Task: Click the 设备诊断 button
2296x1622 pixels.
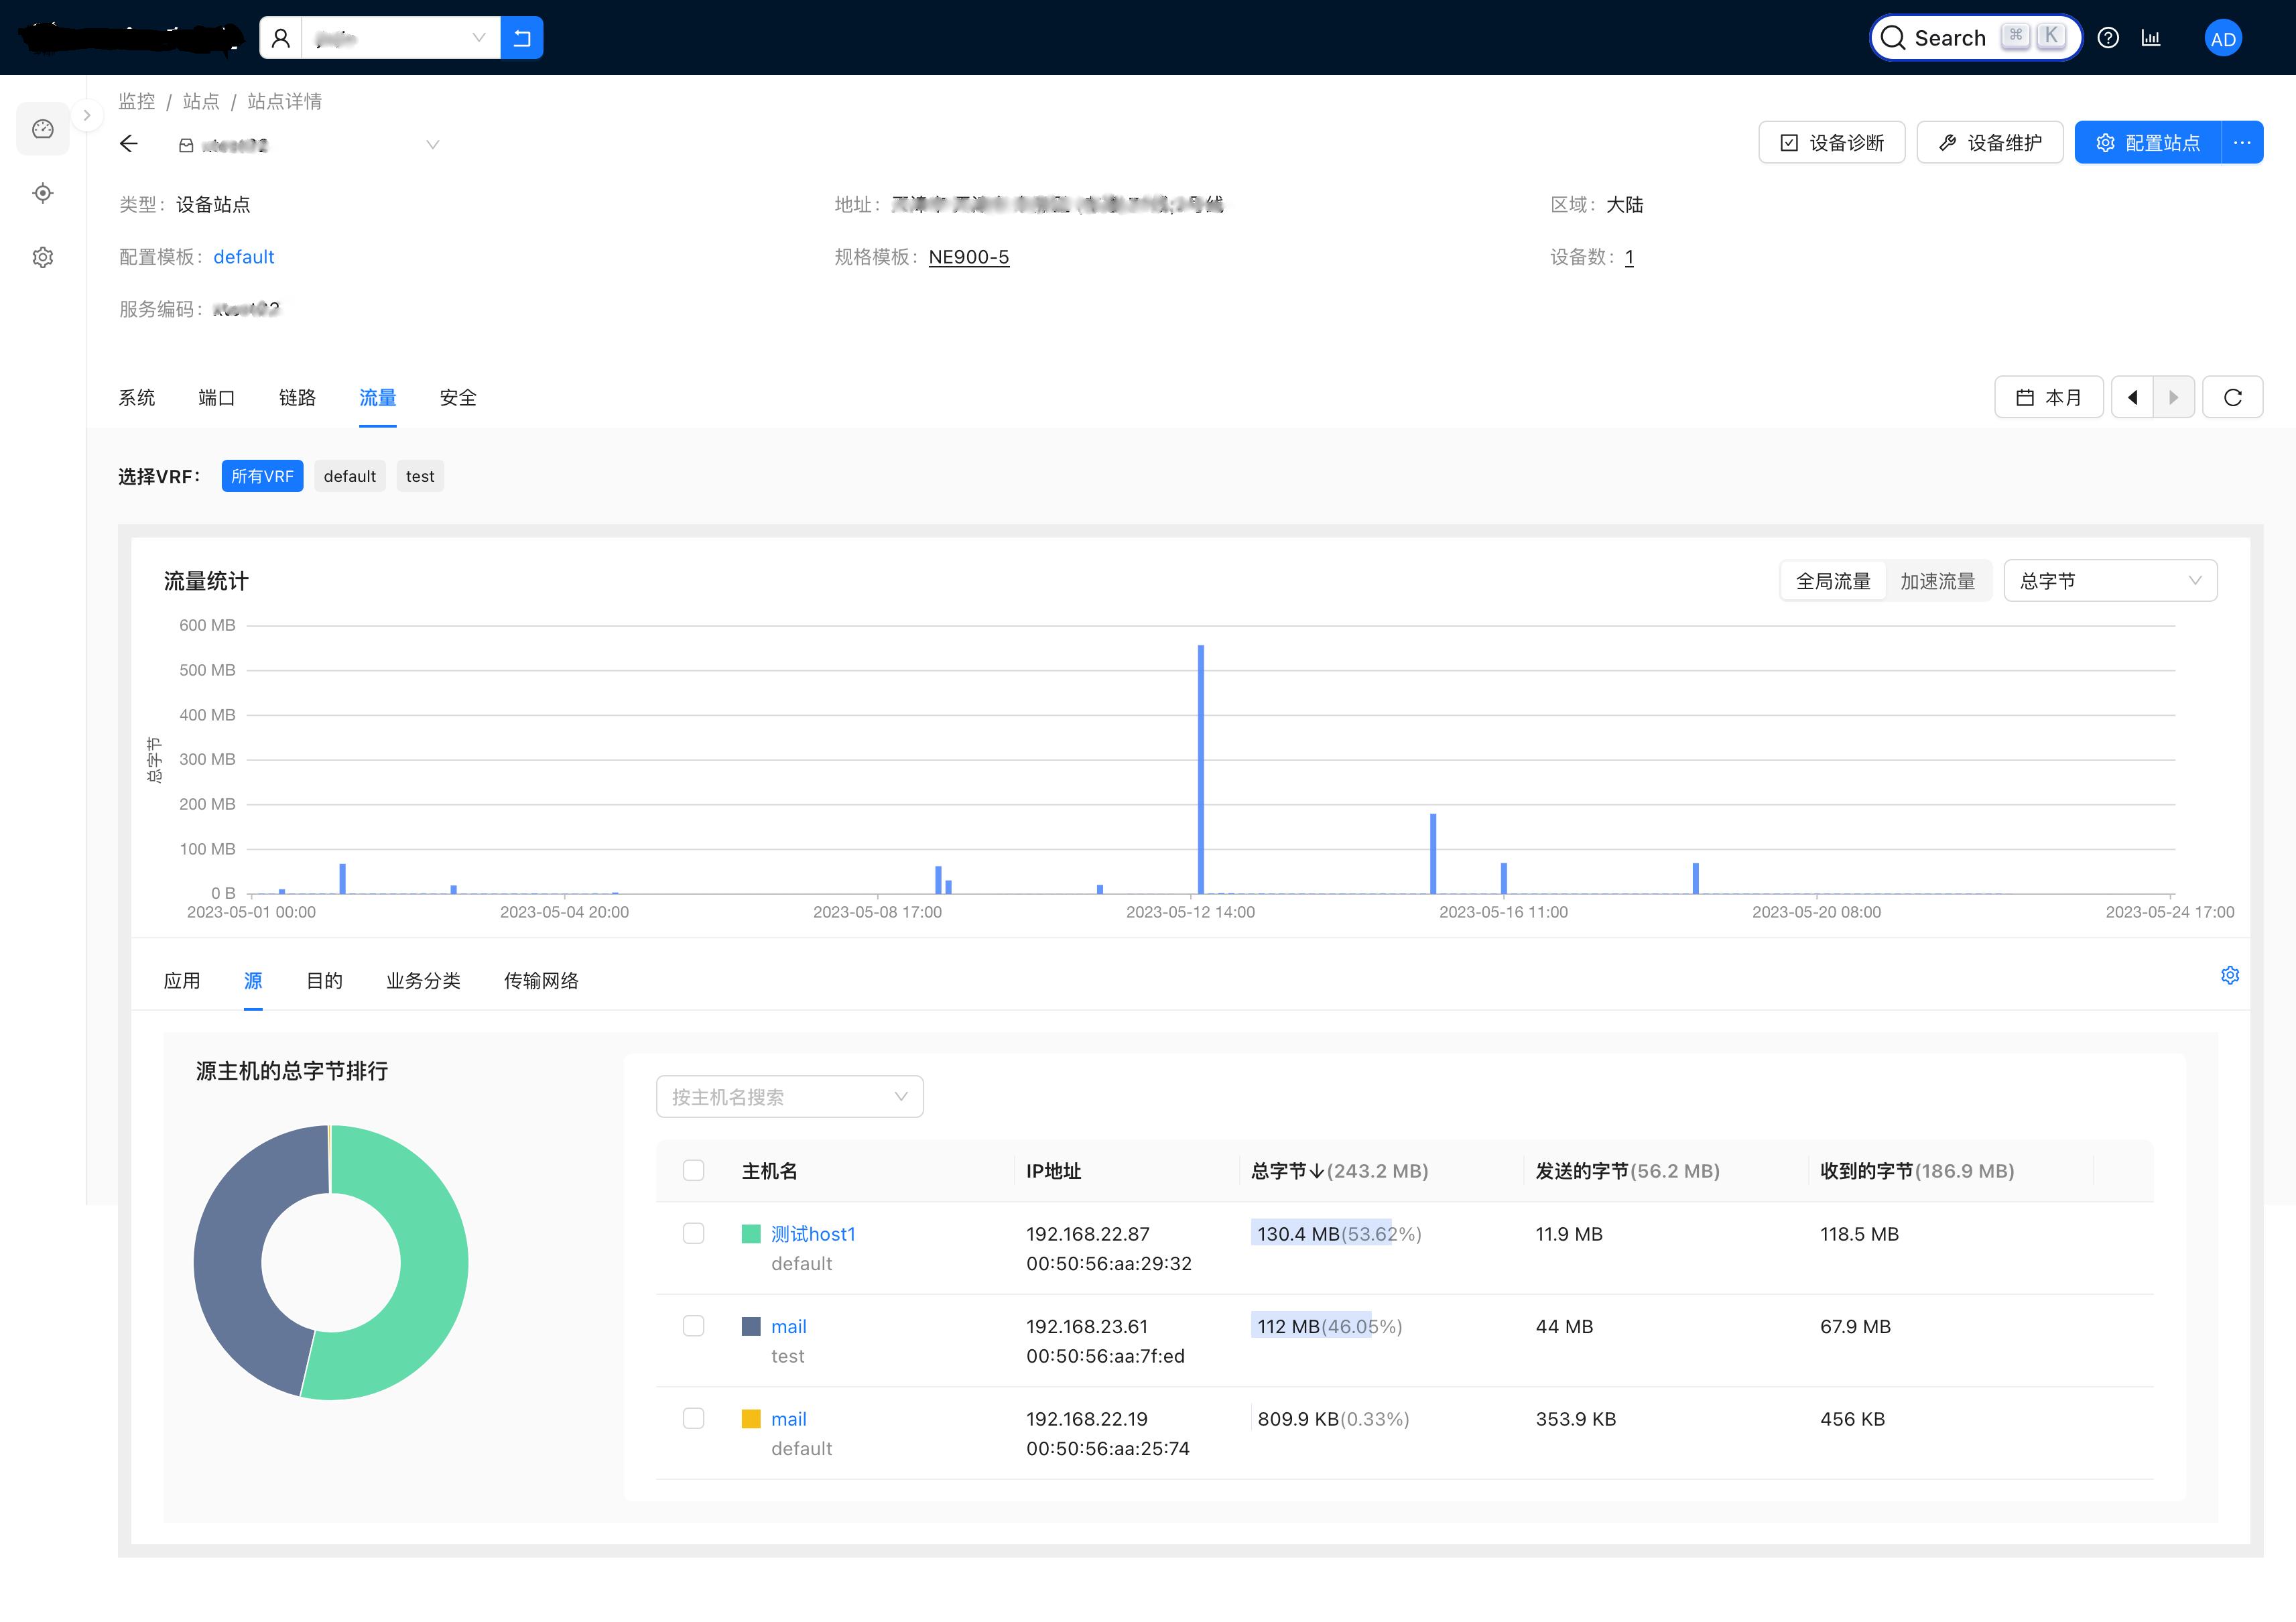Action: click(x=1831, y=143)
